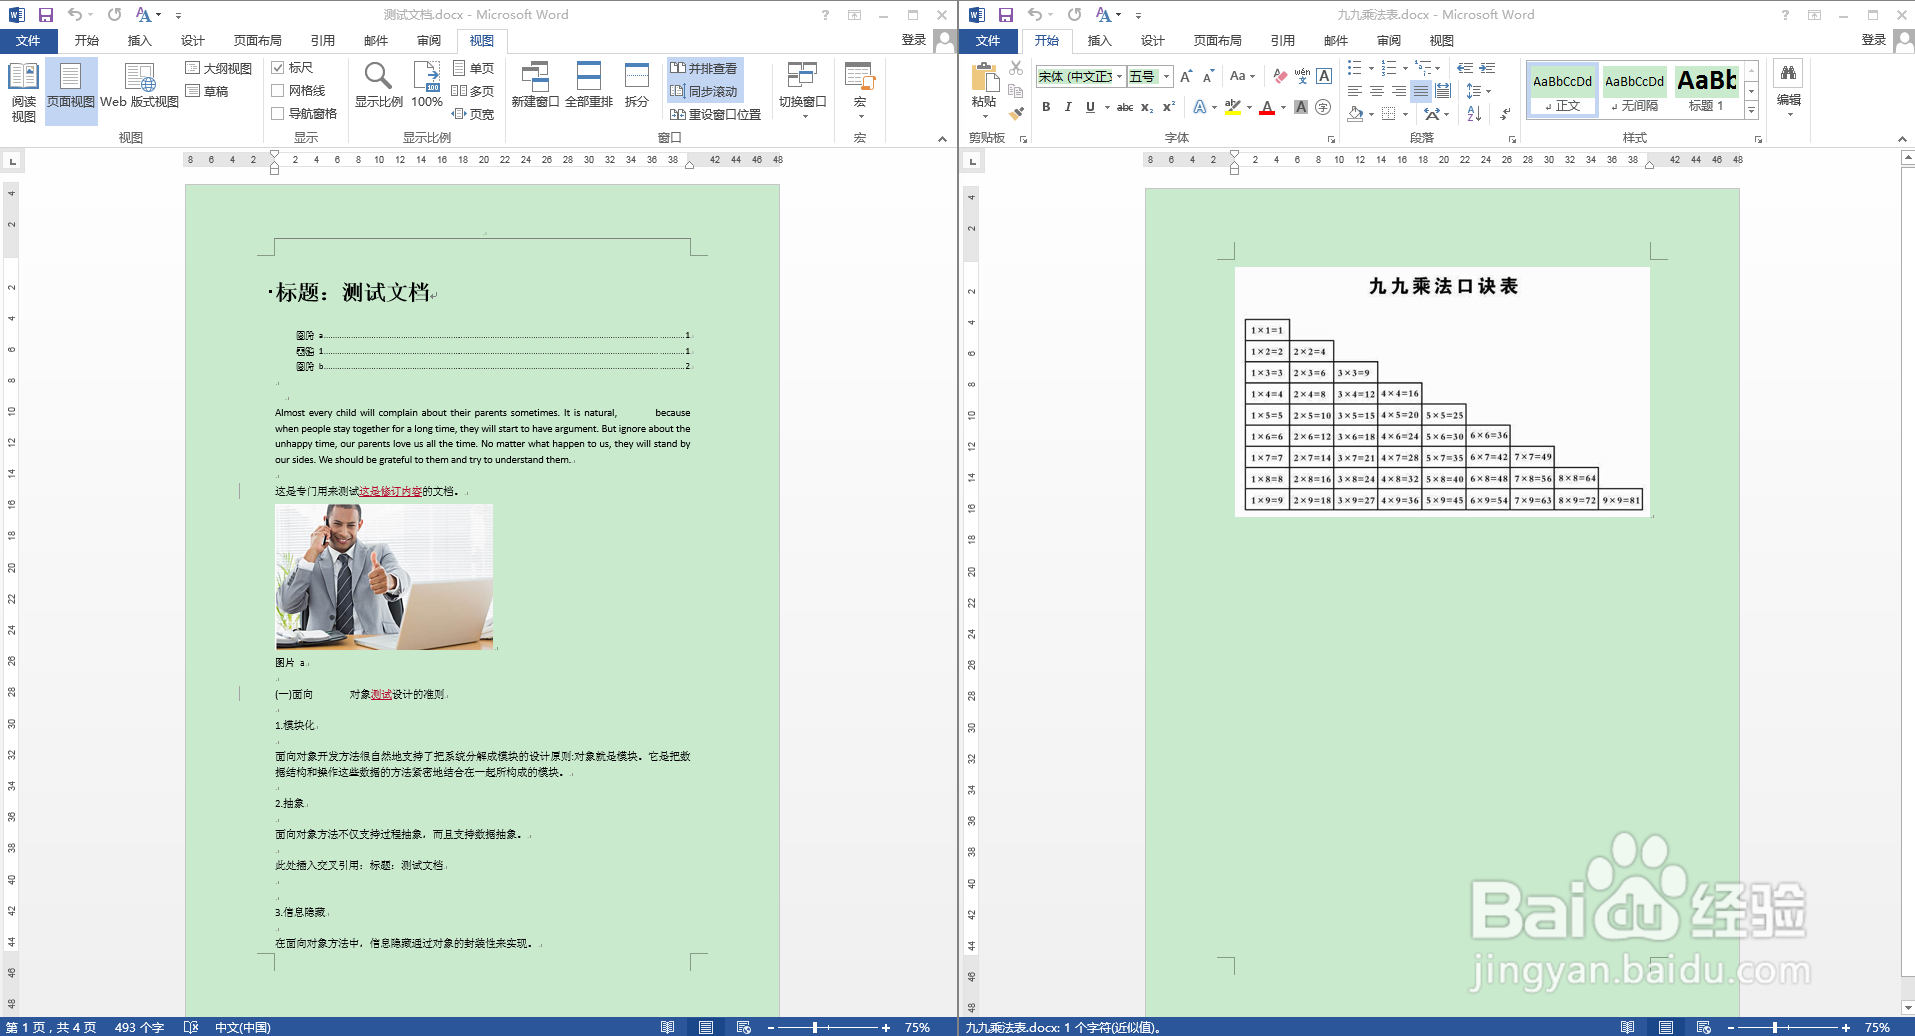The height and width of the screenshot is (1036, 1915).
Task: Open 插入 tab in left window
Action: [140, 41]
